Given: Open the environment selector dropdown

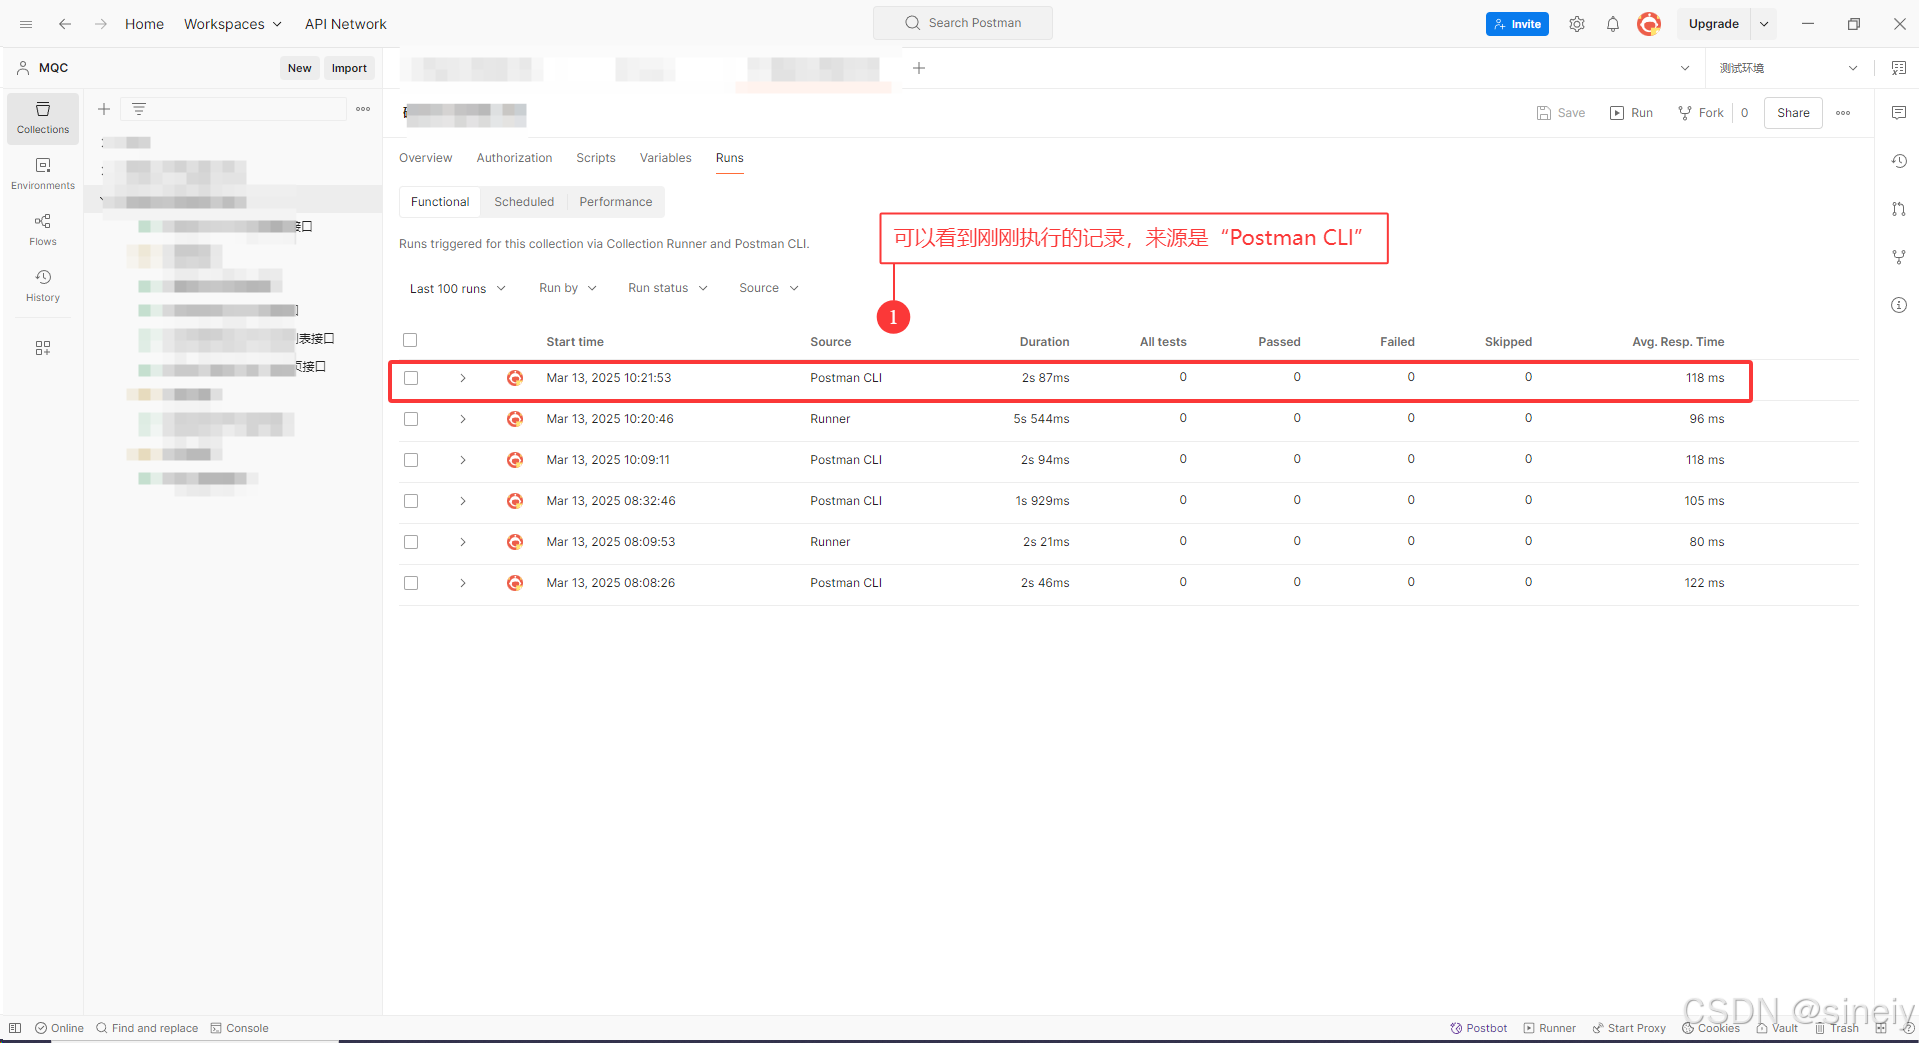Looking at the screenshot, I should tap(1788, 68).
